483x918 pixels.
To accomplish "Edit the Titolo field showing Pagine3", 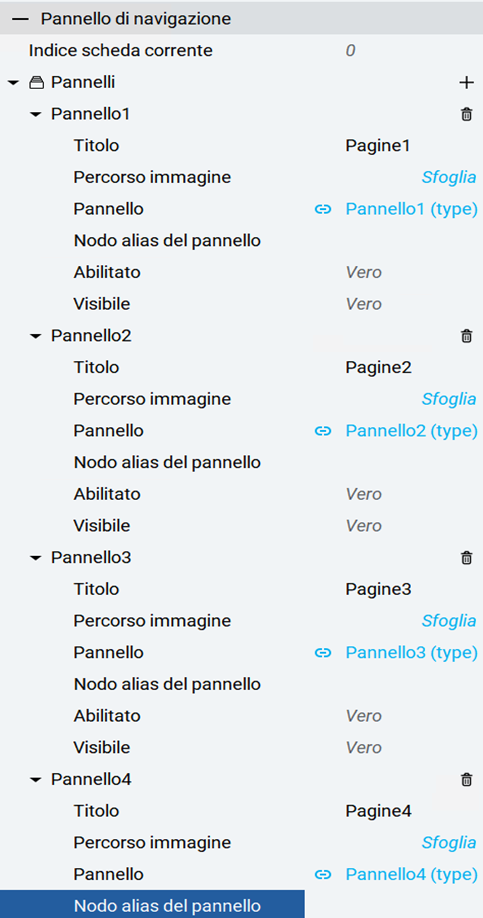I will coord(378,589).
